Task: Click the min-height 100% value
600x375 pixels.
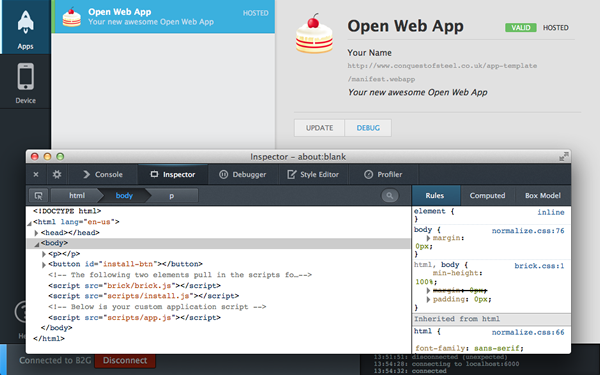Action: (426, 282)
